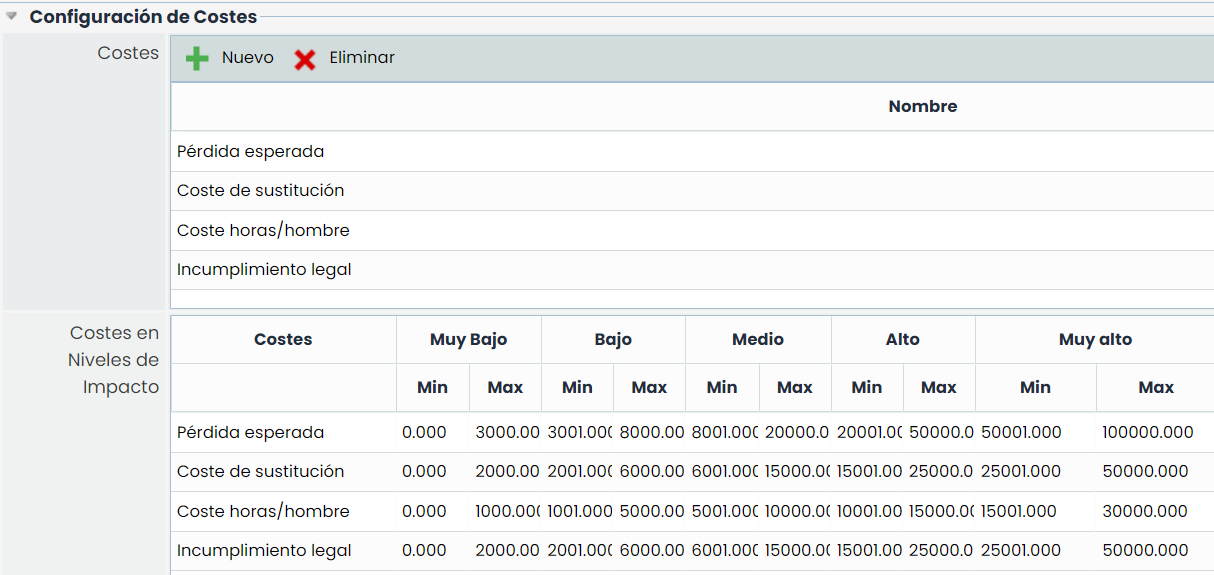Edit Pérdida esperada Muy alto Min 50001

coord(1021,433)
